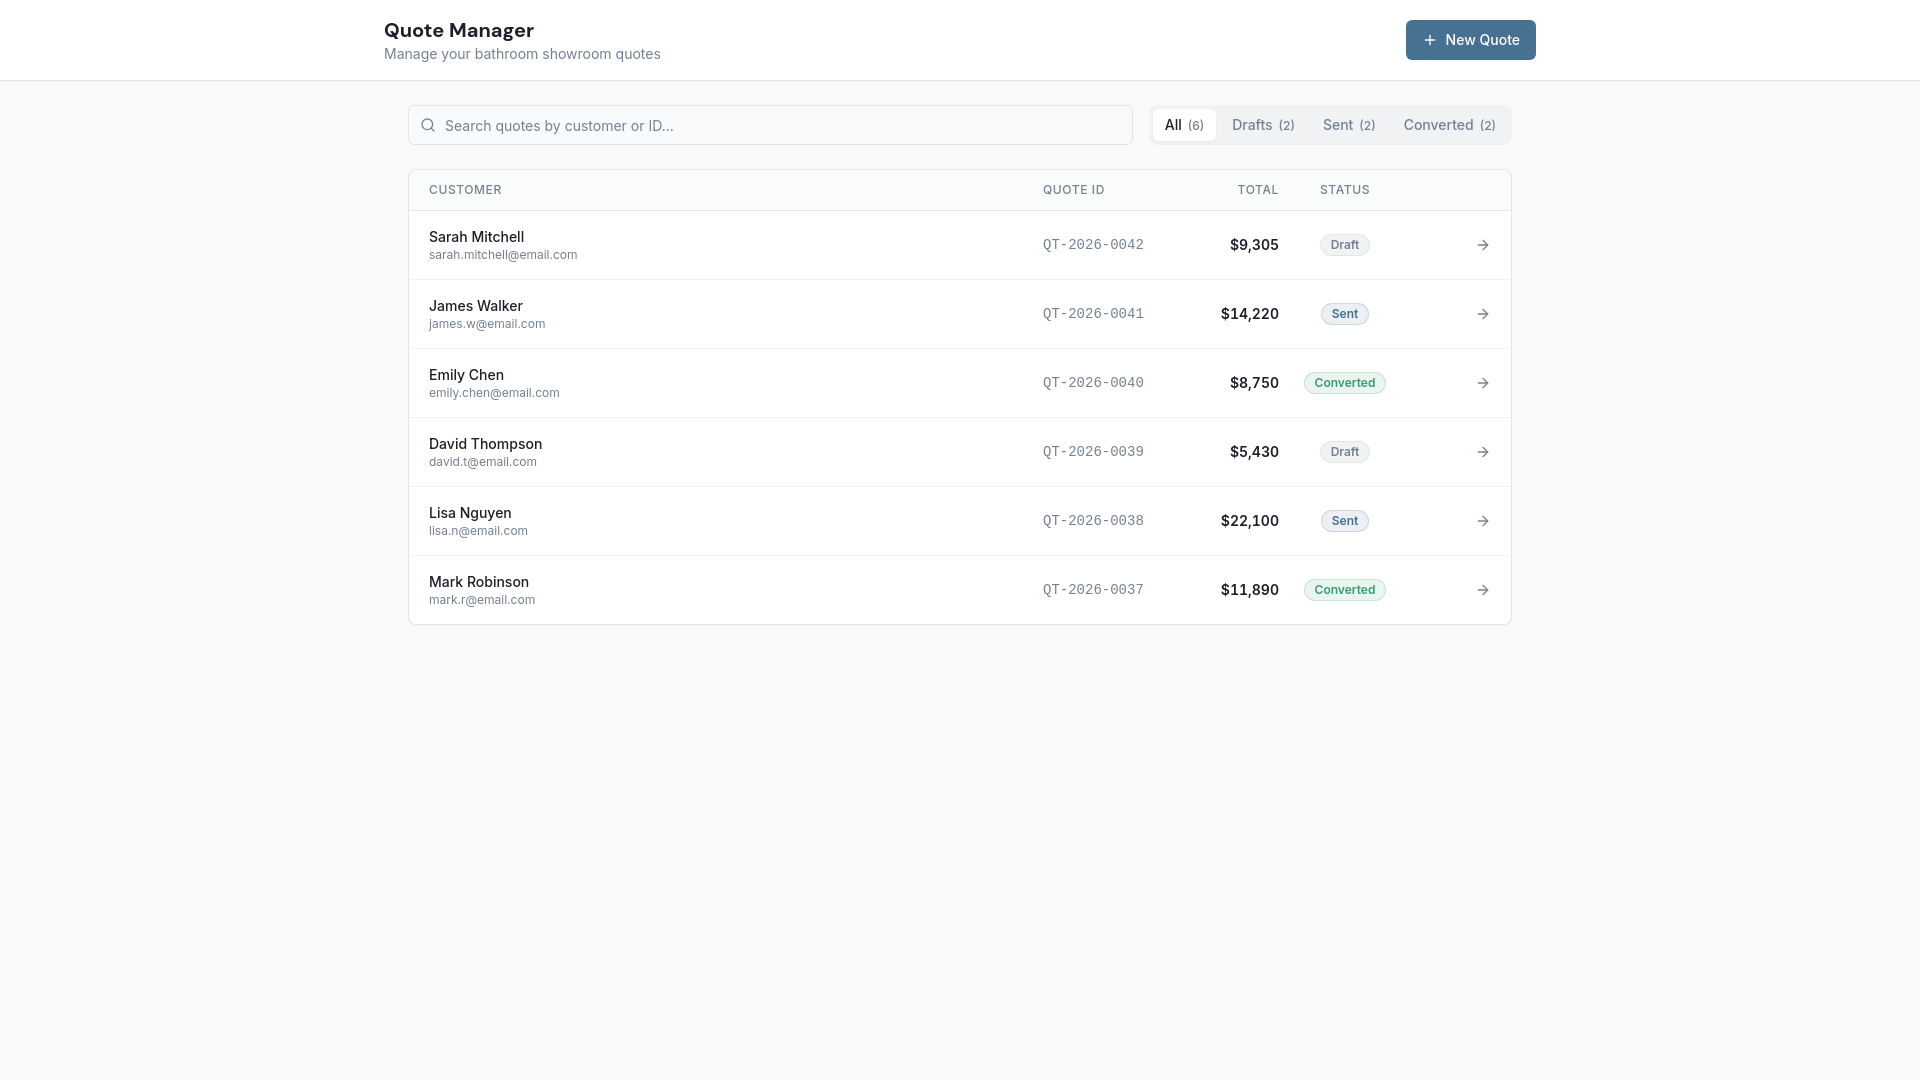The image size is (1920, 1080).
Task: Click arrow icon in Lisa Nguyen row
Action: [x=1483, y=521]
